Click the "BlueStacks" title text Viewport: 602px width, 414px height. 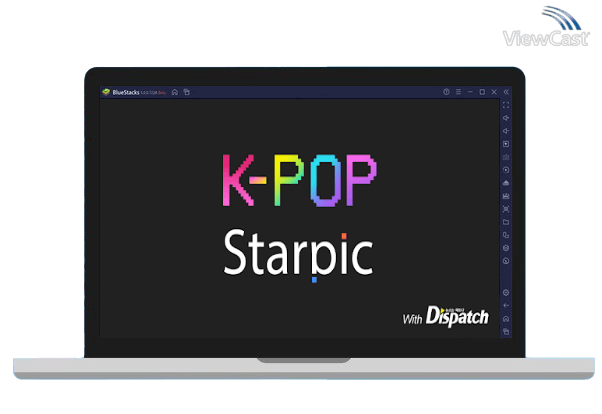click(x=126, y=93)
